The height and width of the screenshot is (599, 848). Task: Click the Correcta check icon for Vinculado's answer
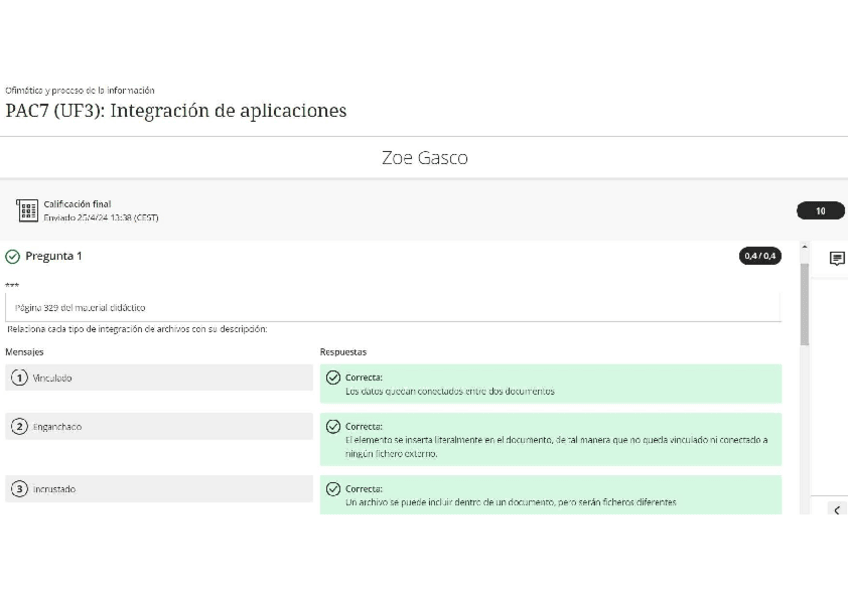tap(334, 378)
